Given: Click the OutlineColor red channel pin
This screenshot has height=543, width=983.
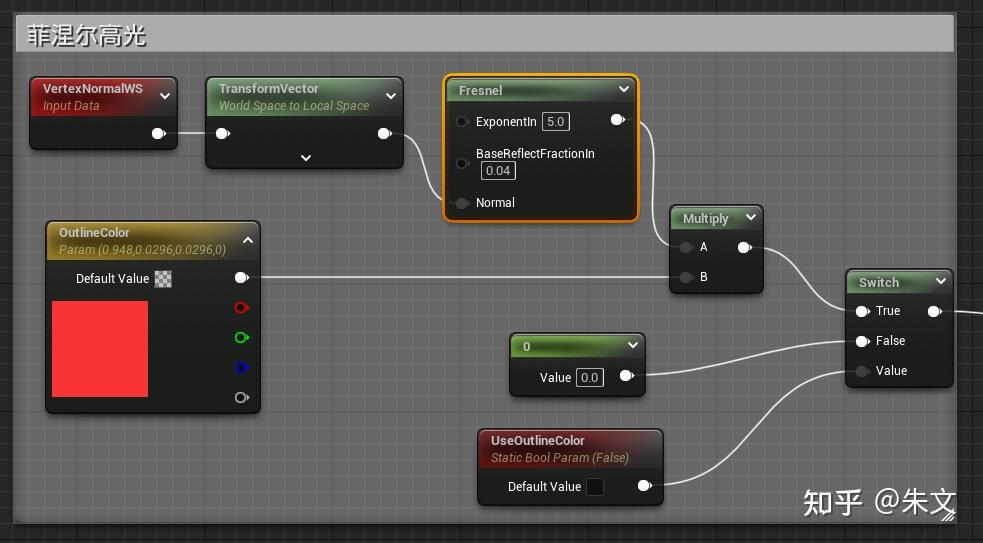Looking at the screenshot, I should 241,307.
